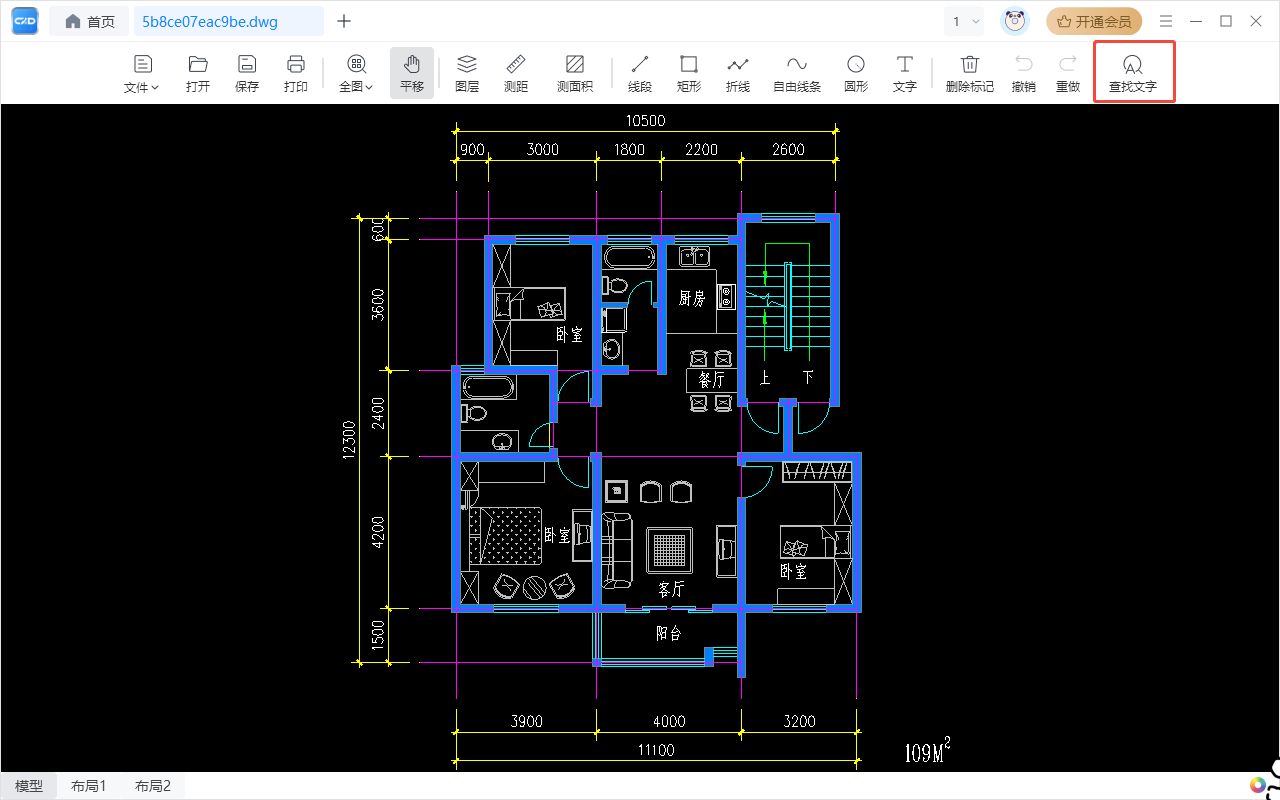
Task: Select the 文字 text annotation tool
Action: pyautogui.click(x=905, y=74)
